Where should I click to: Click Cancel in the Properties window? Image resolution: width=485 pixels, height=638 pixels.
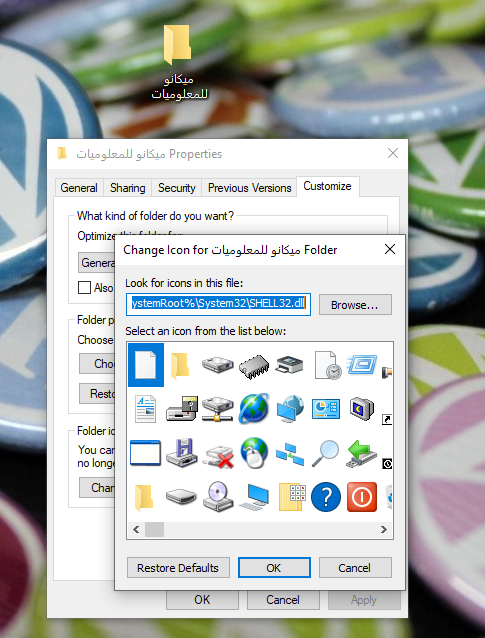(283, 600)
